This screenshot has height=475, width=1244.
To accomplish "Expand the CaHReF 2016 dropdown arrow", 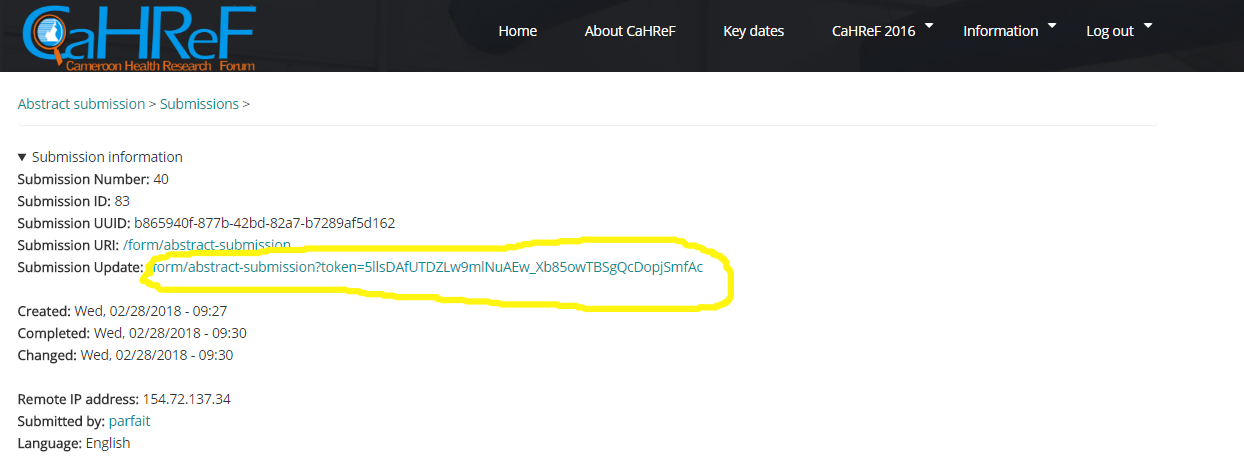I will pyautogui.click(x=929, y=25).
